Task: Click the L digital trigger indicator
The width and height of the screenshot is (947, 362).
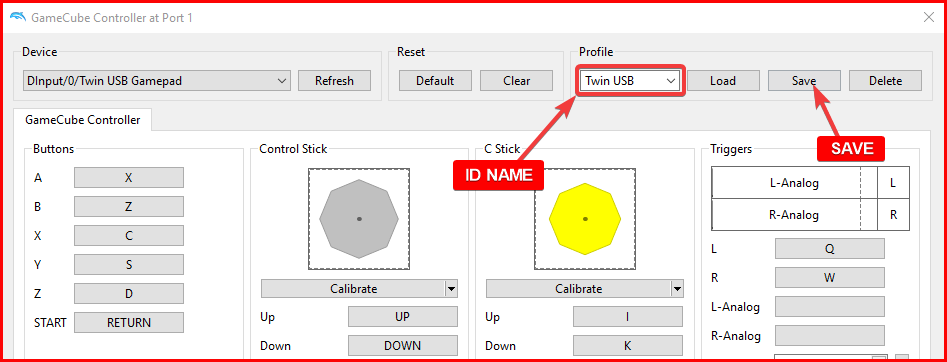Action: 893,183
